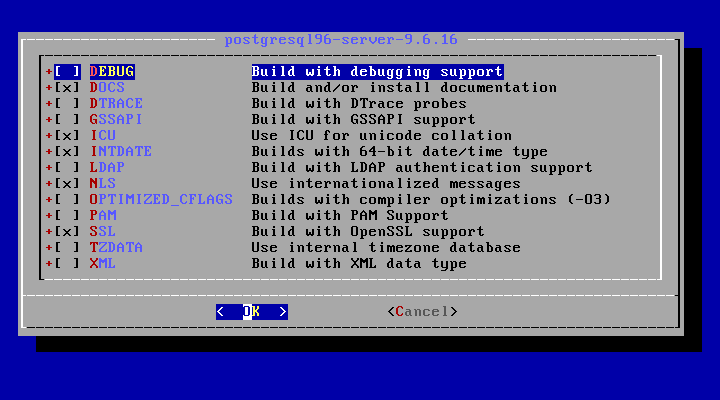Uncheck the INTDATE option checkbox
The height and width of the screenshot is (400, 720).
click(x=68, y=152)
